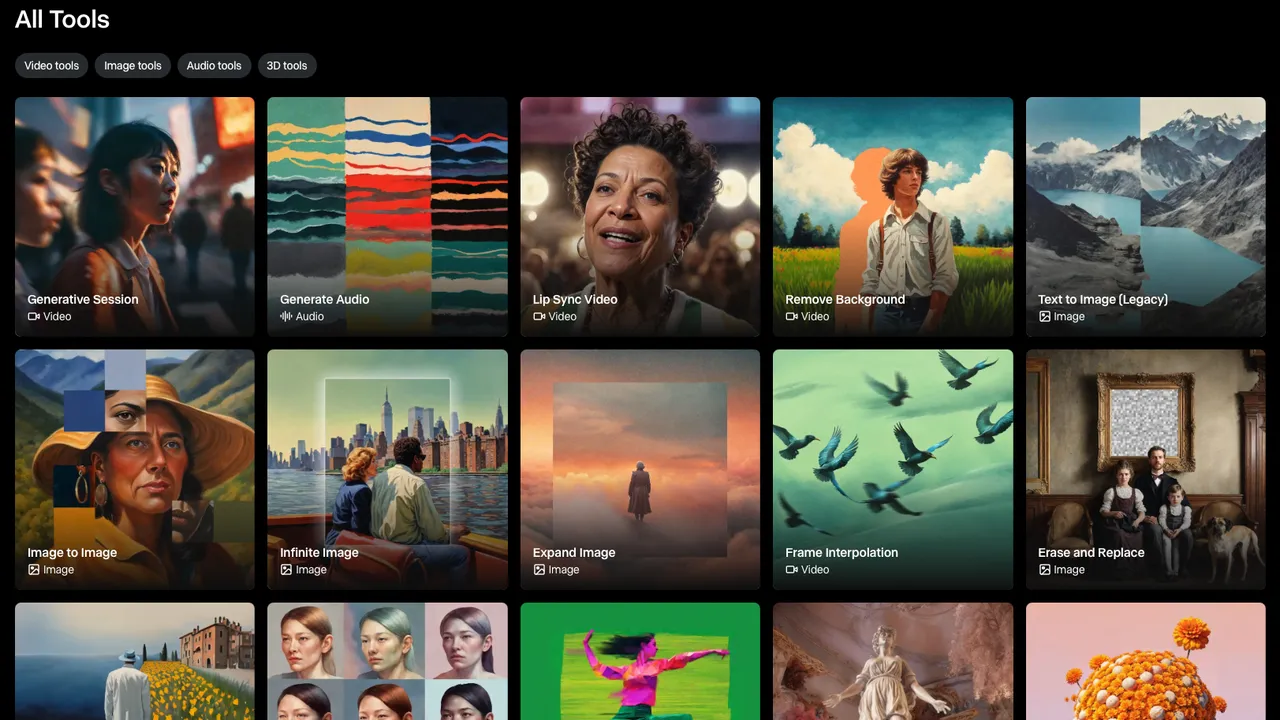Open the thumbnail of man beside yellow flower field
1280x720 pixels.
[x=135, y=661]
